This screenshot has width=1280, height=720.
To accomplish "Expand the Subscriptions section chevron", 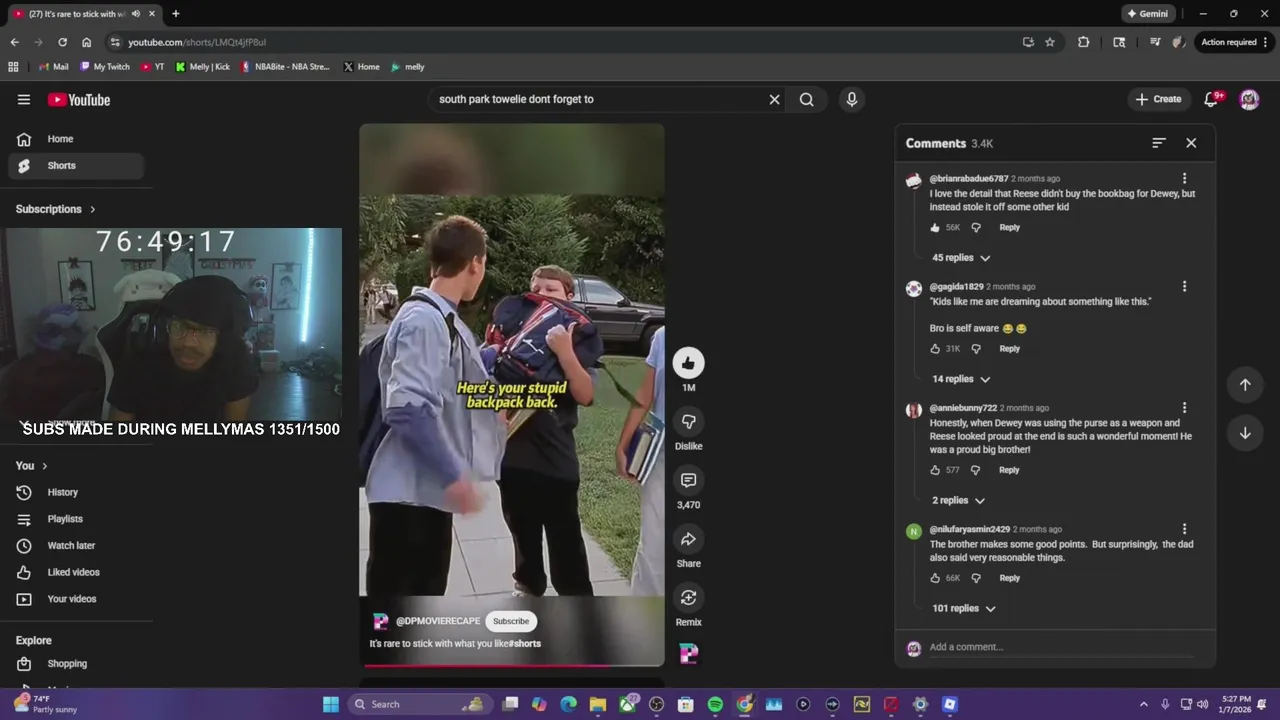I will [93, 209].
